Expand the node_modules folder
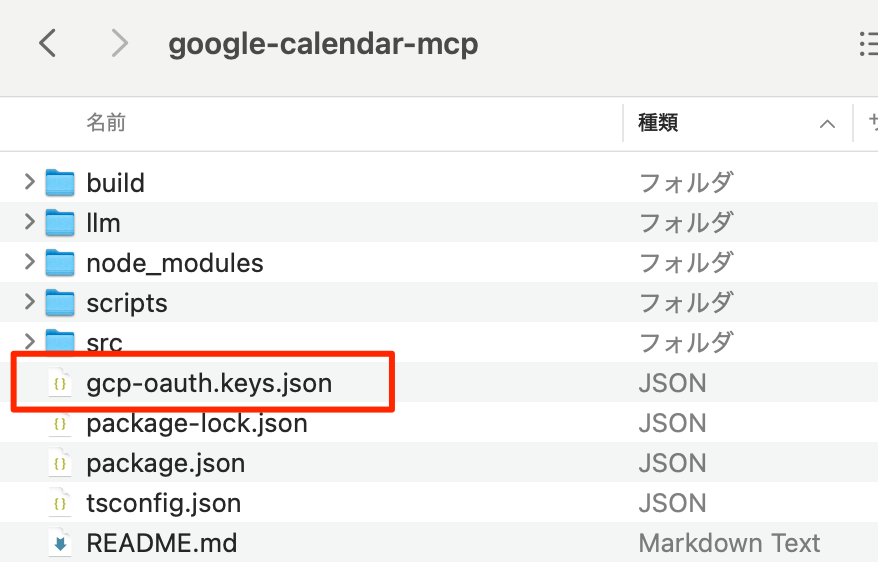 pos(30,262)
